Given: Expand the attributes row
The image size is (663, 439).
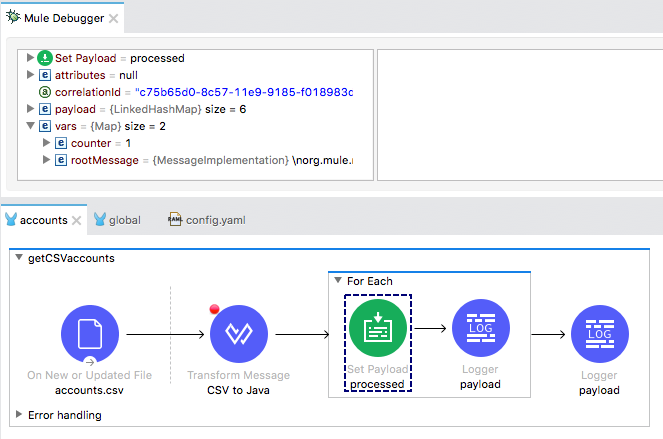Looking at the screenshot, I should pos(30,74).
